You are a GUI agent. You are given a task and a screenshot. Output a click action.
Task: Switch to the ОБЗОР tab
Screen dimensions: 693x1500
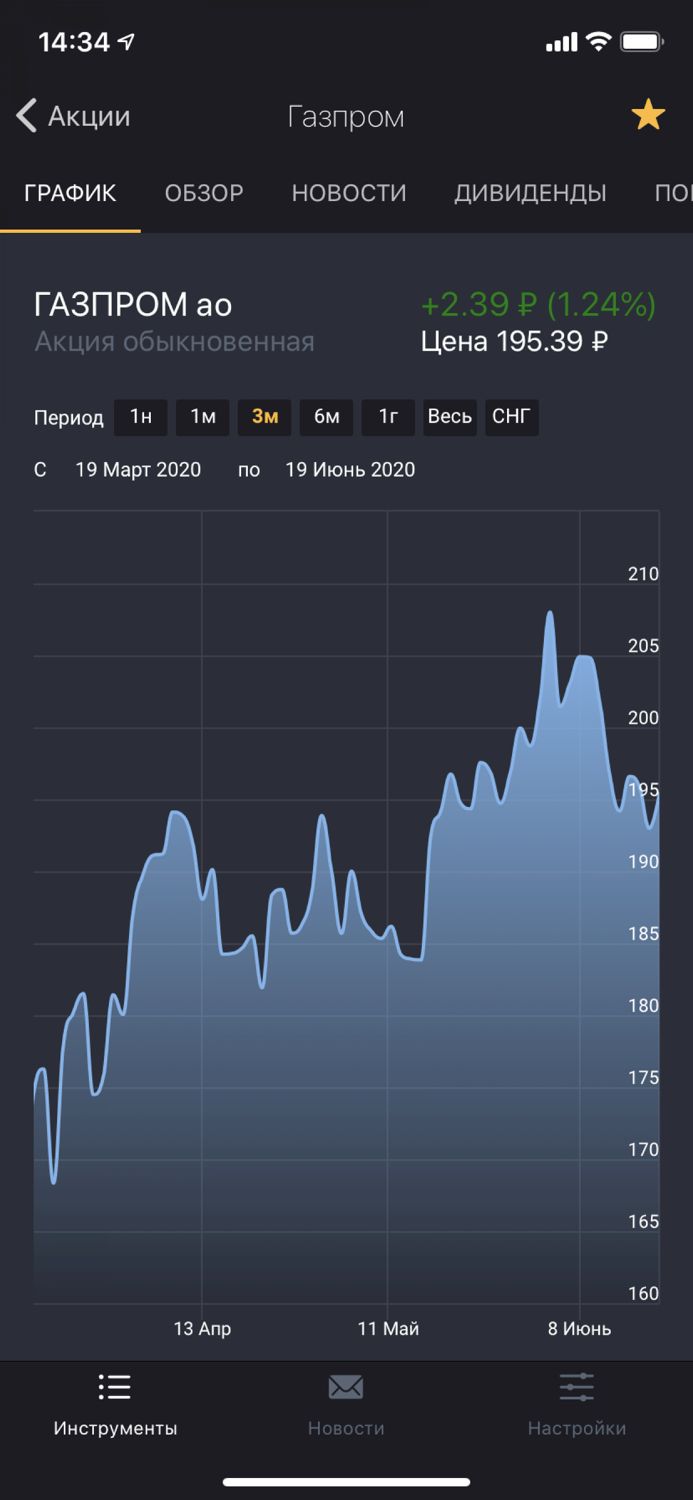click(204, 193)
